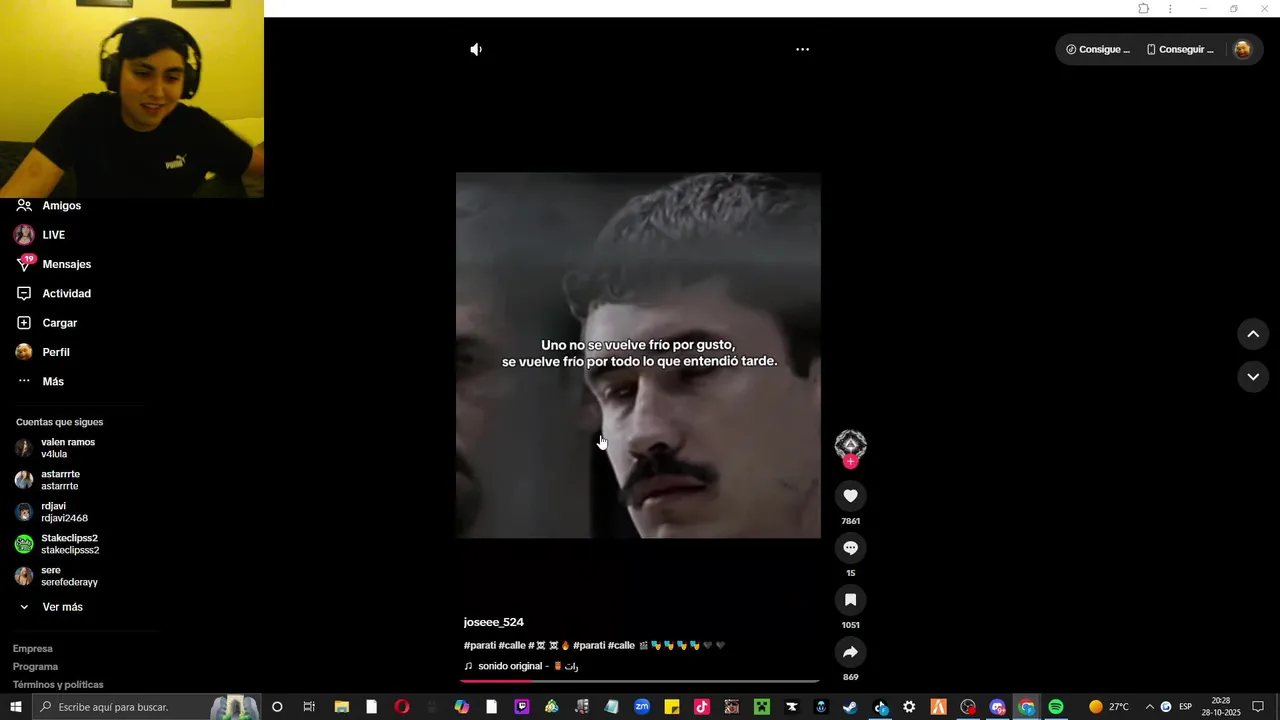The image size is (1280, 720).
Task: Open profile avatar in top right corner
Action: click(1242, 49)
